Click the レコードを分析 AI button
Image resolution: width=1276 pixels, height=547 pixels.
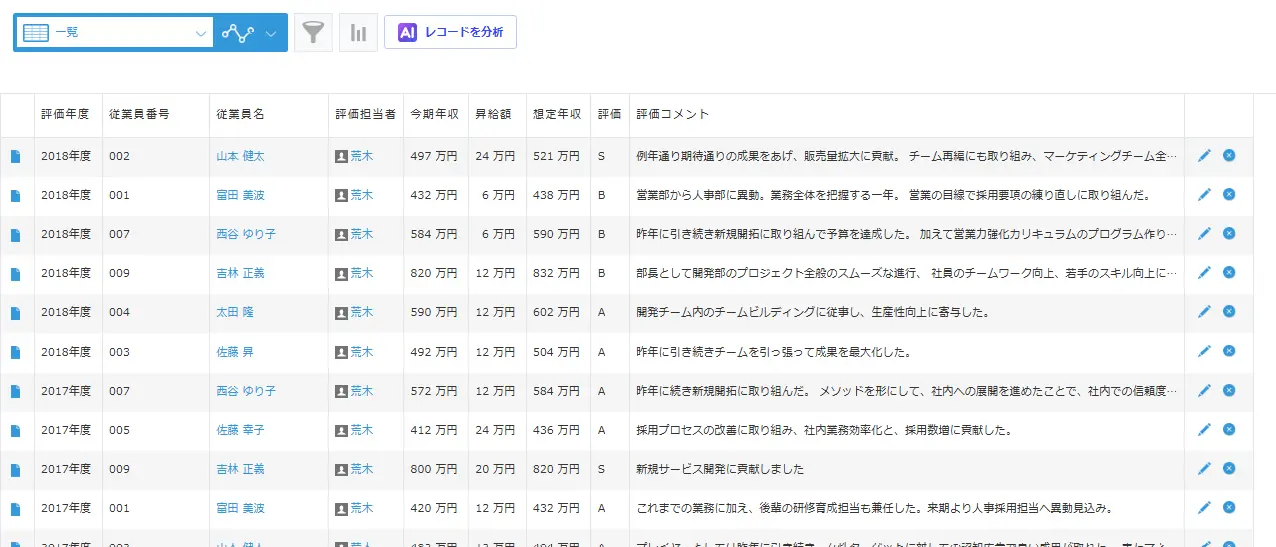click(450, 32)
